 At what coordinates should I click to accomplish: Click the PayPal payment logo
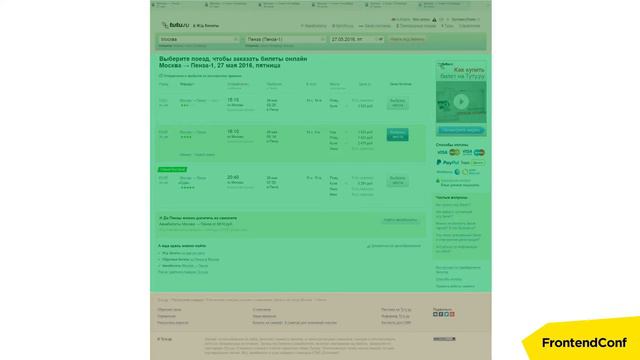point(448,162)
